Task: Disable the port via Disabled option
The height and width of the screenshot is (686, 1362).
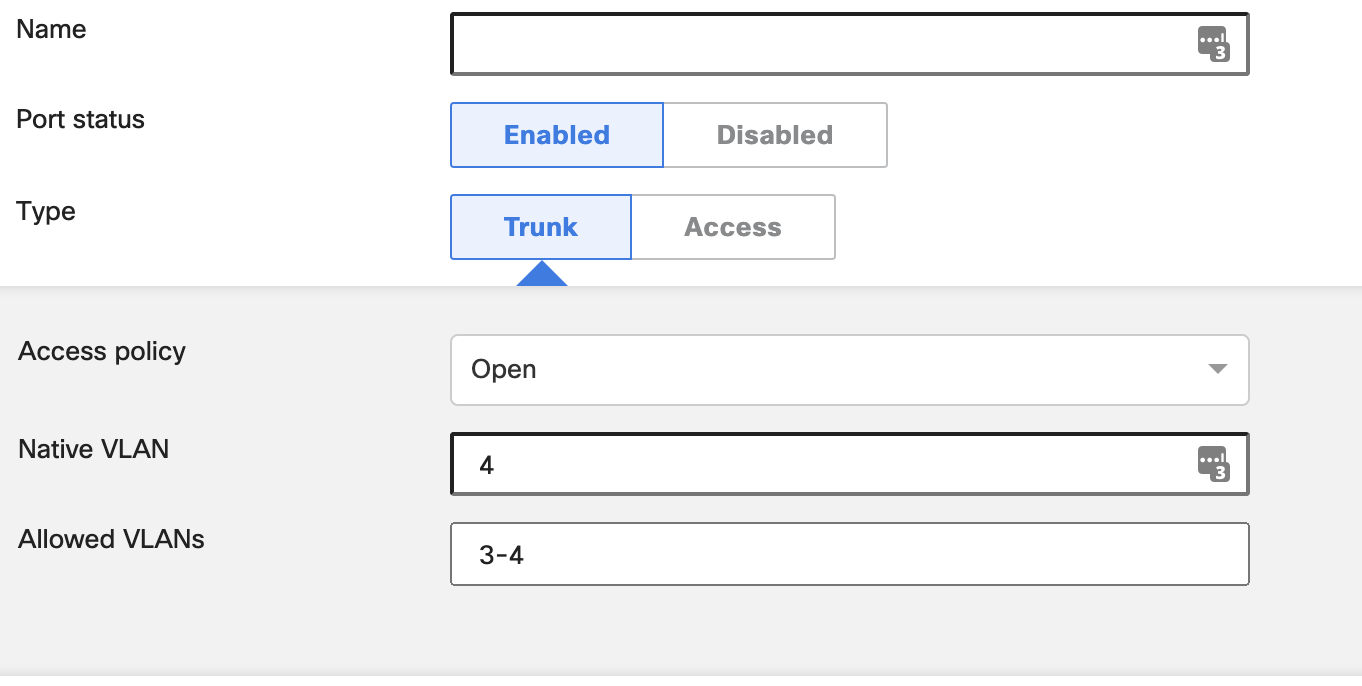Action: [775, 134]
